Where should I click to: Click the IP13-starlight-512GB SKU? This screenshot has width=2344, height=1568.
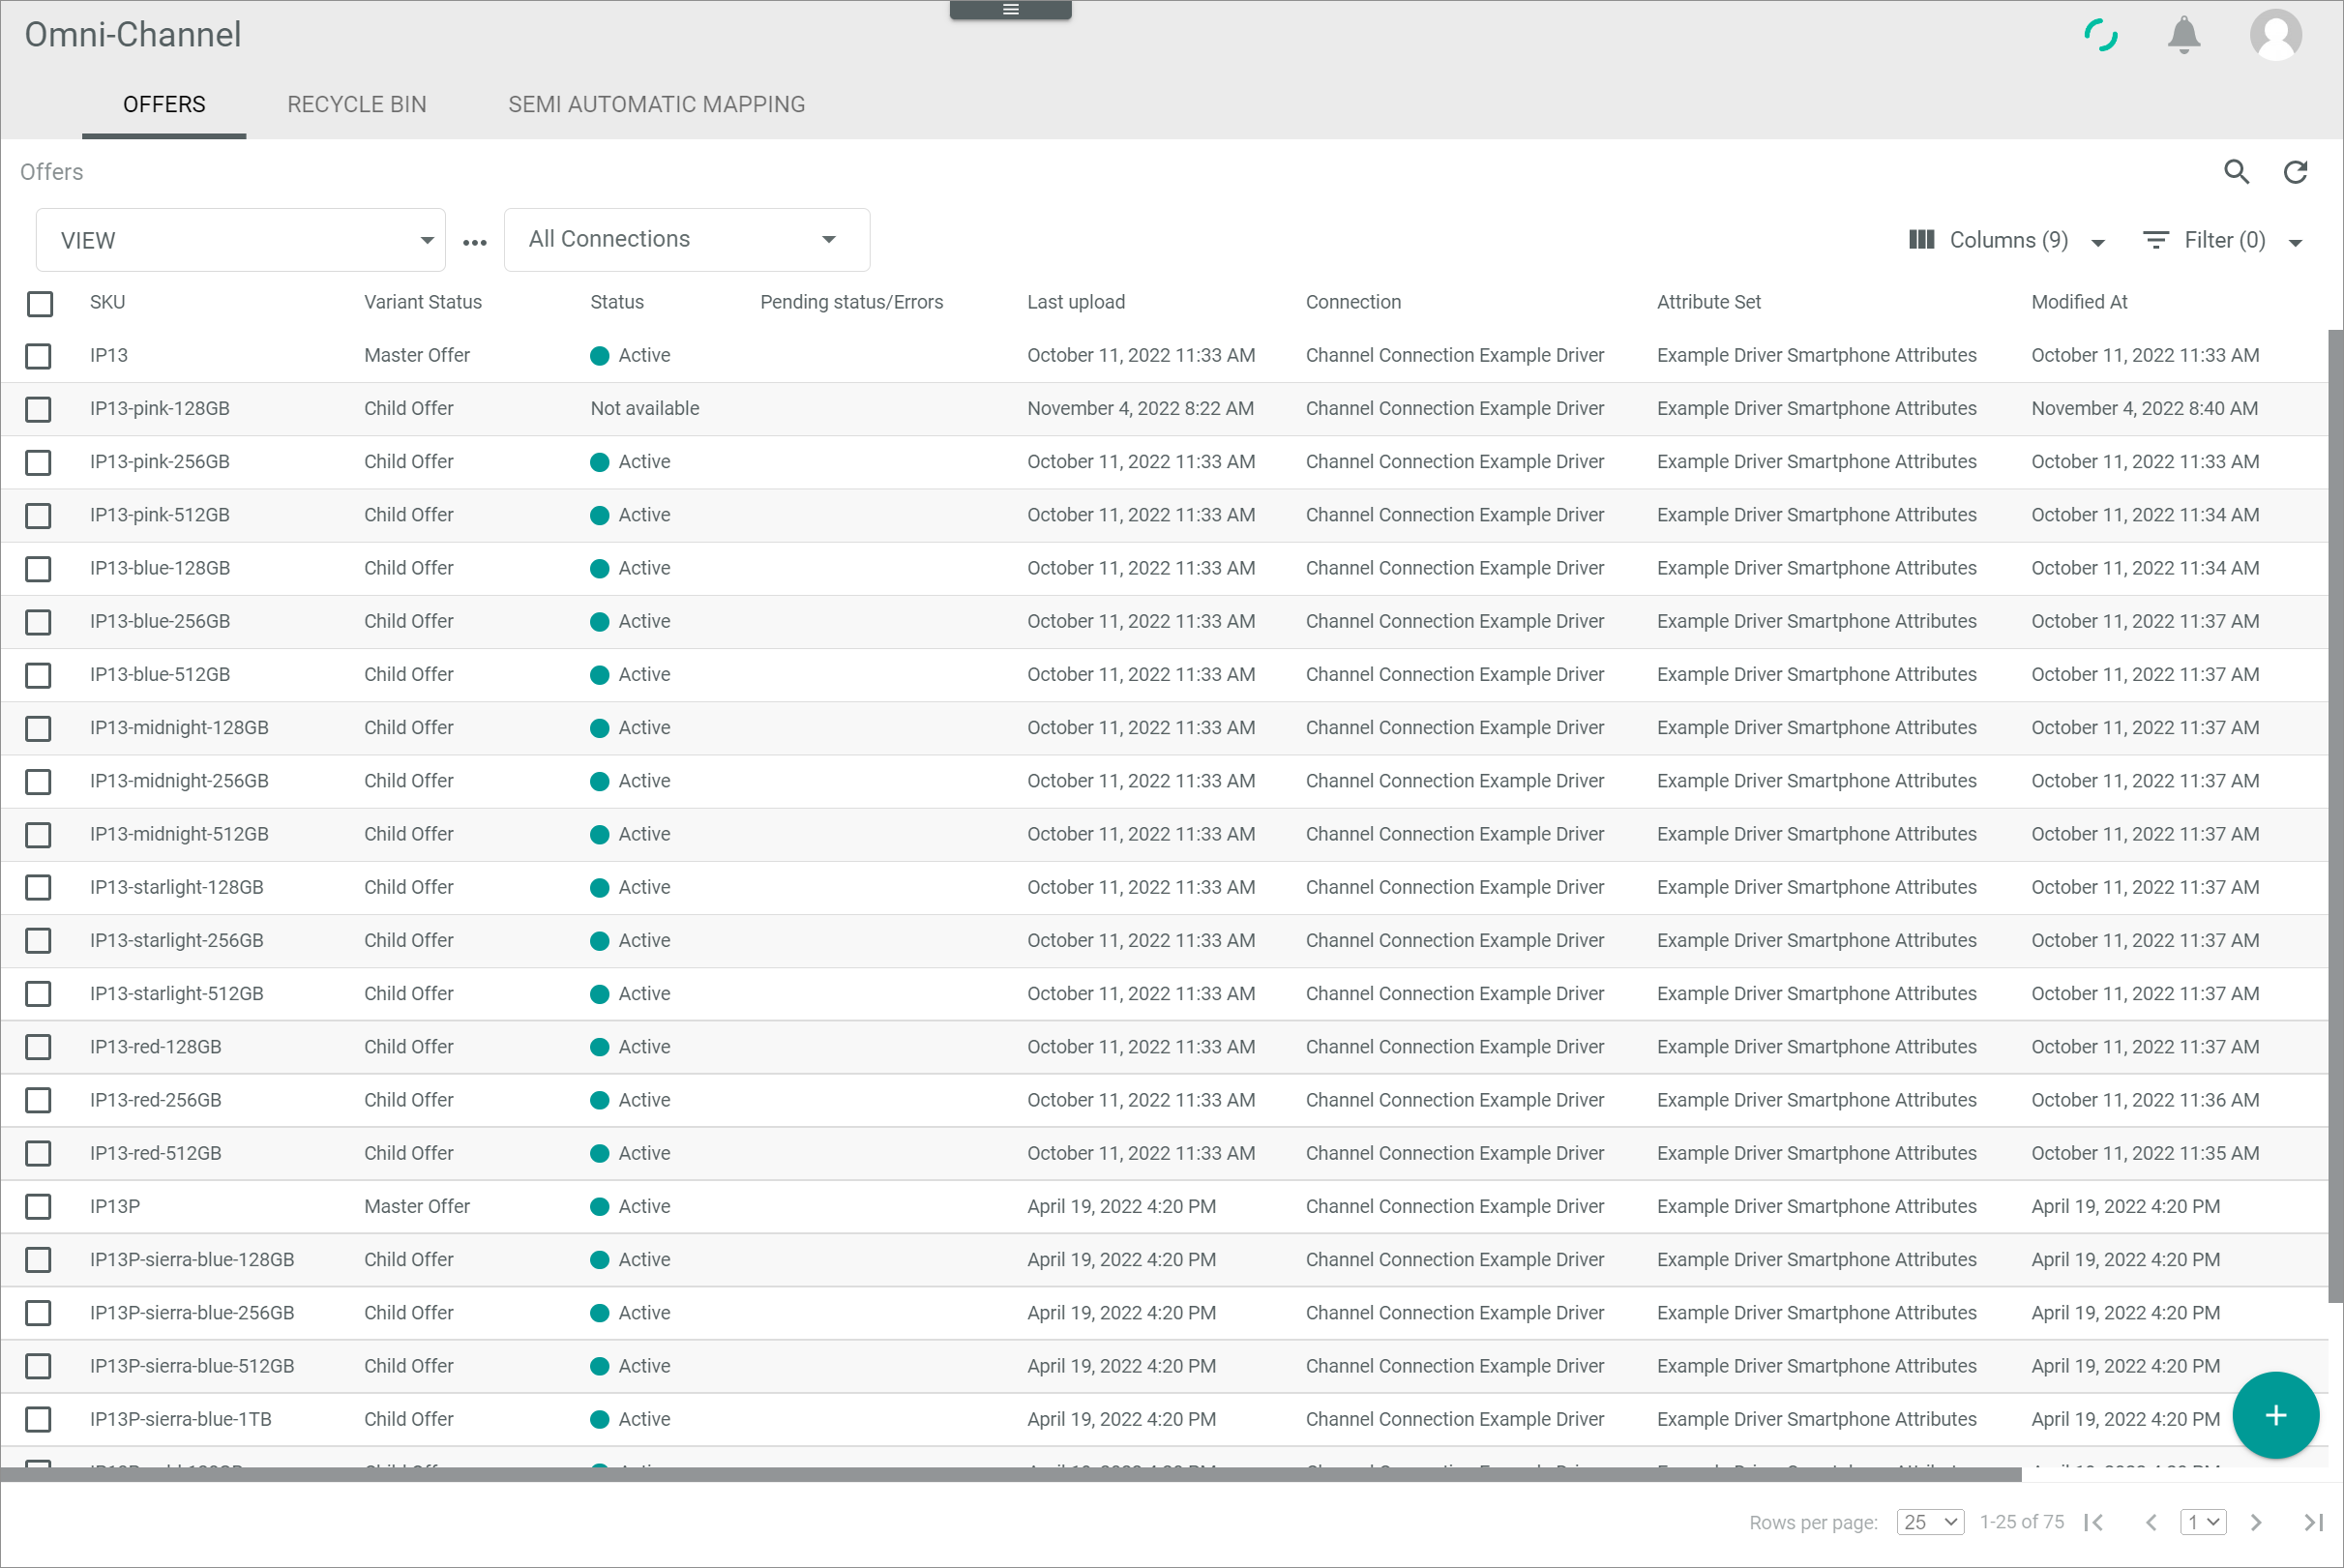point(177,994)
